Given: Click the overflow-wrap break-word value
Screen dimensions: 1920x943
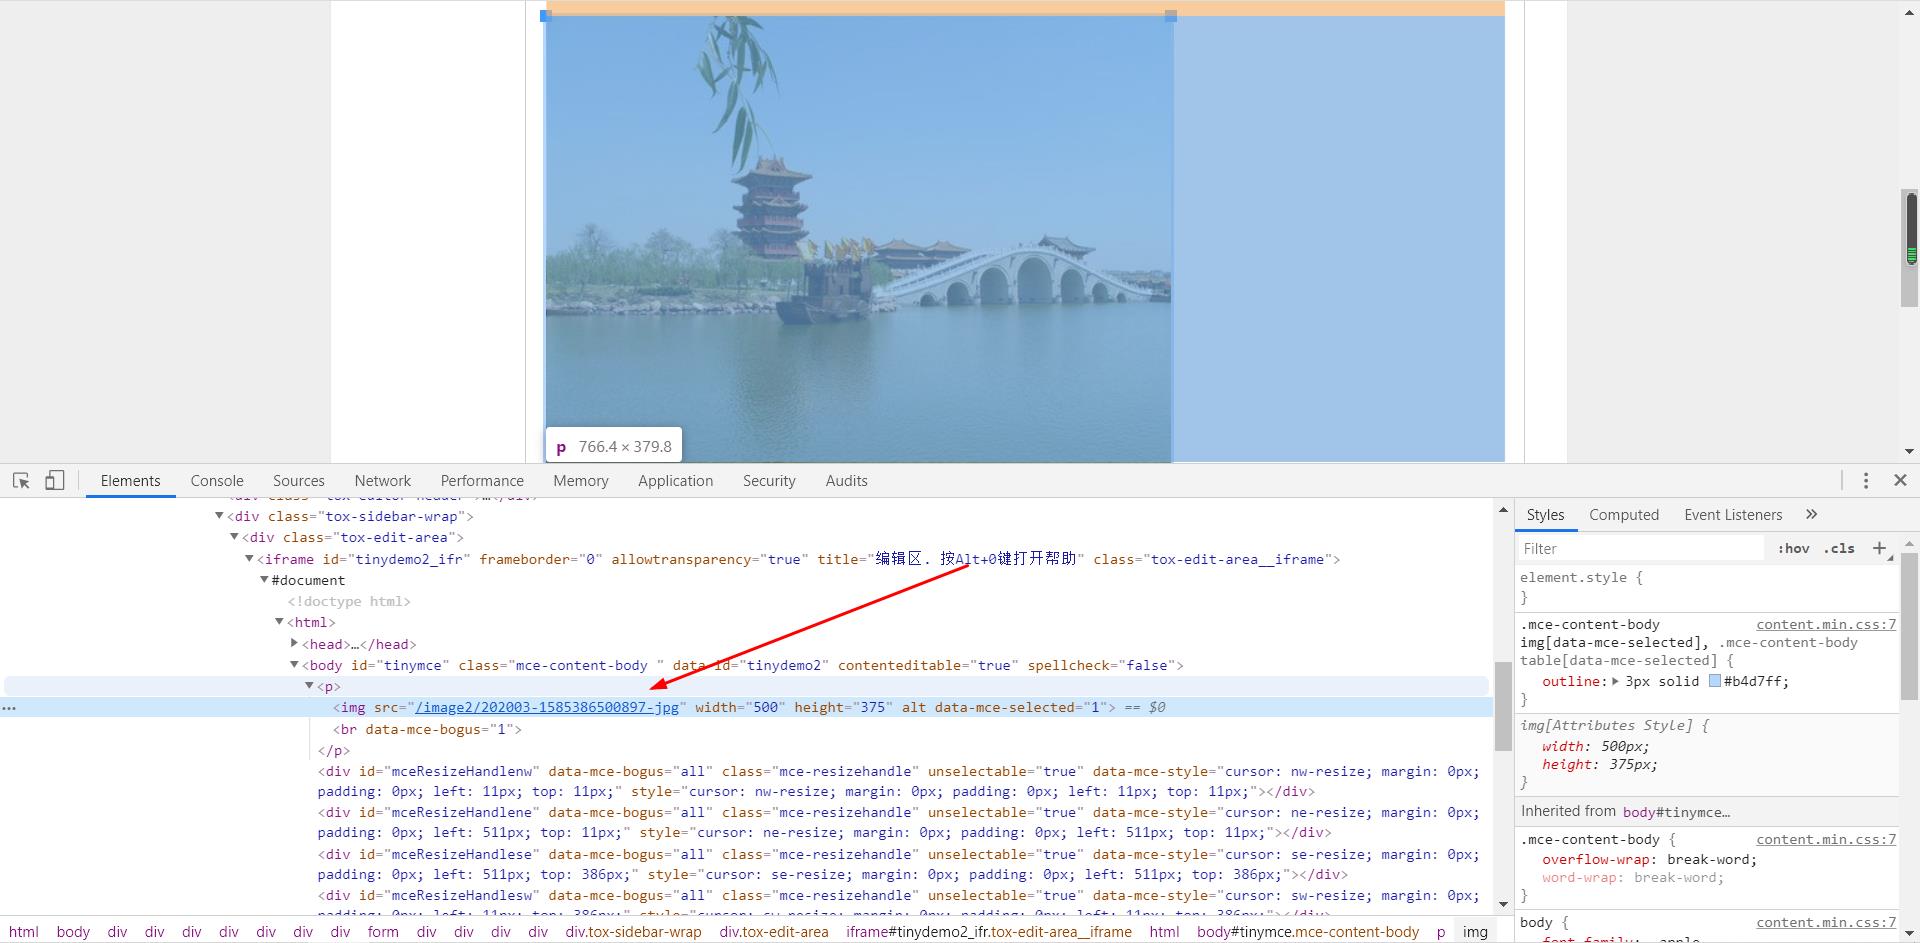Looking at the screenshot, I should click(1711, 860).
